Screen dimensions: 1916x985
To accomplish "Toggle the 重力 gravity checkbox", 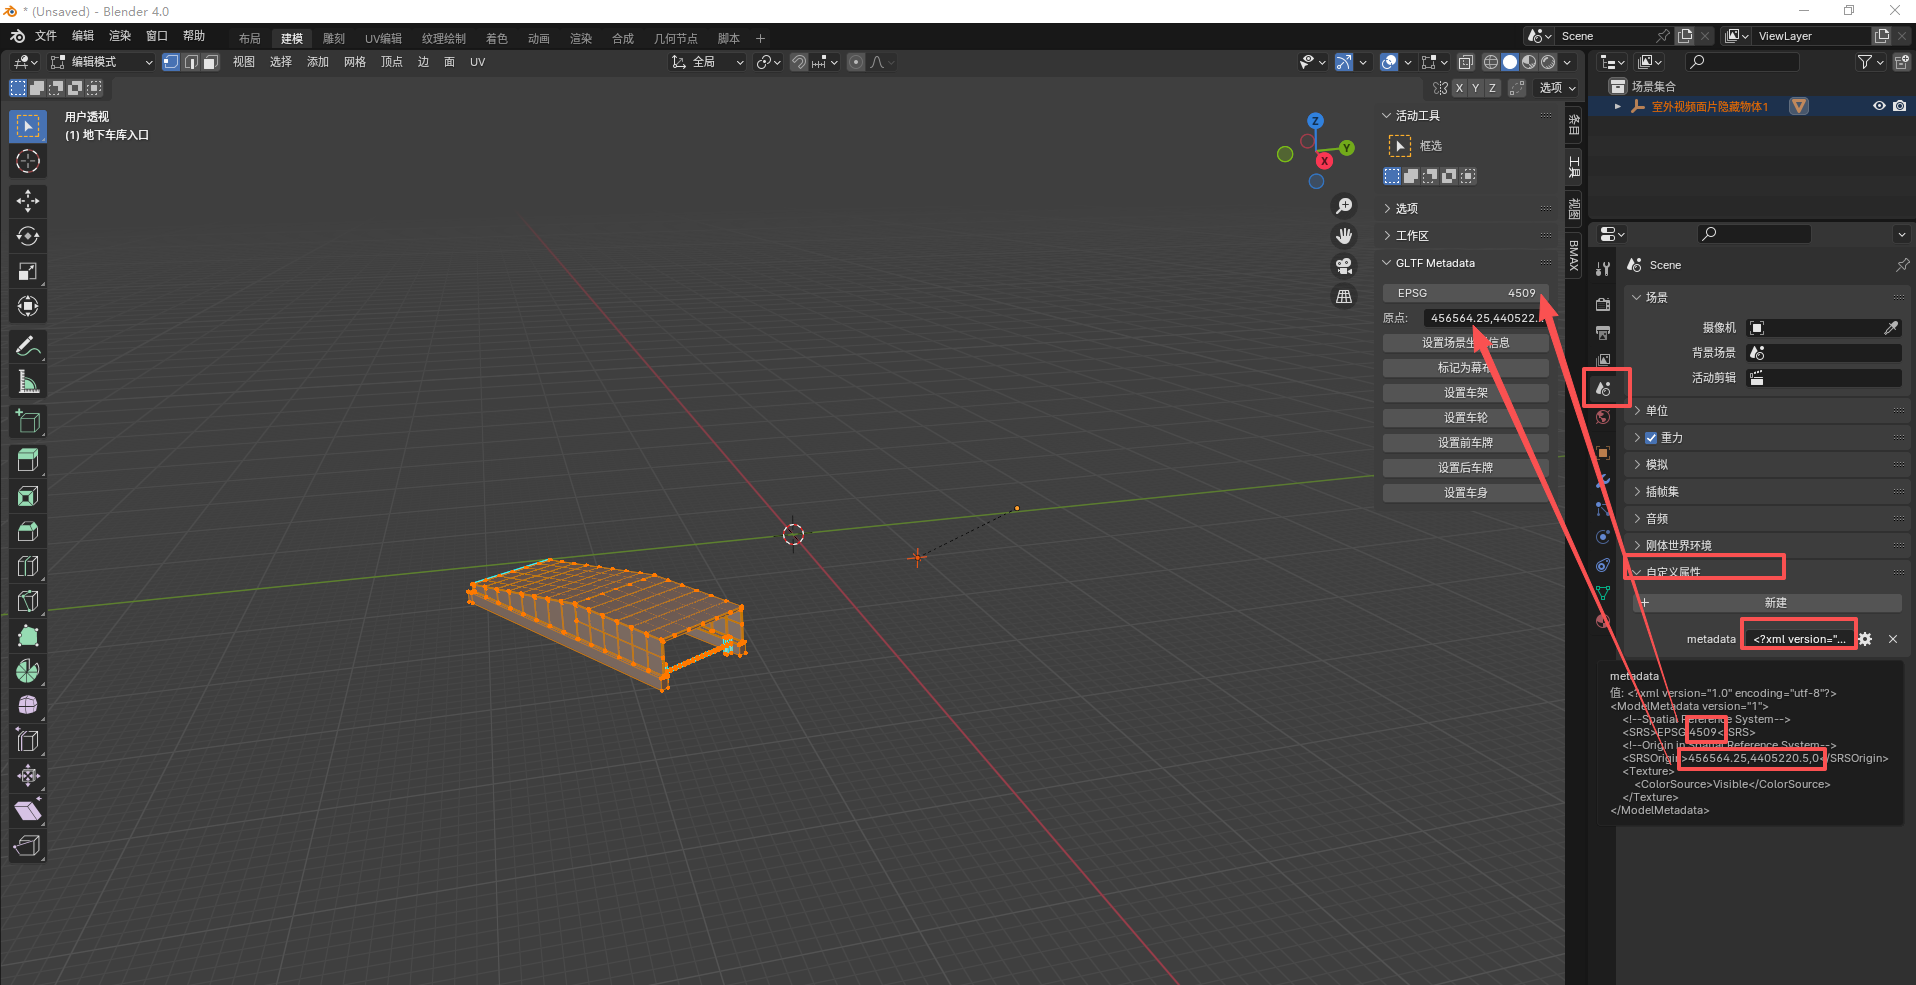I will click(x=1651, y=438).
